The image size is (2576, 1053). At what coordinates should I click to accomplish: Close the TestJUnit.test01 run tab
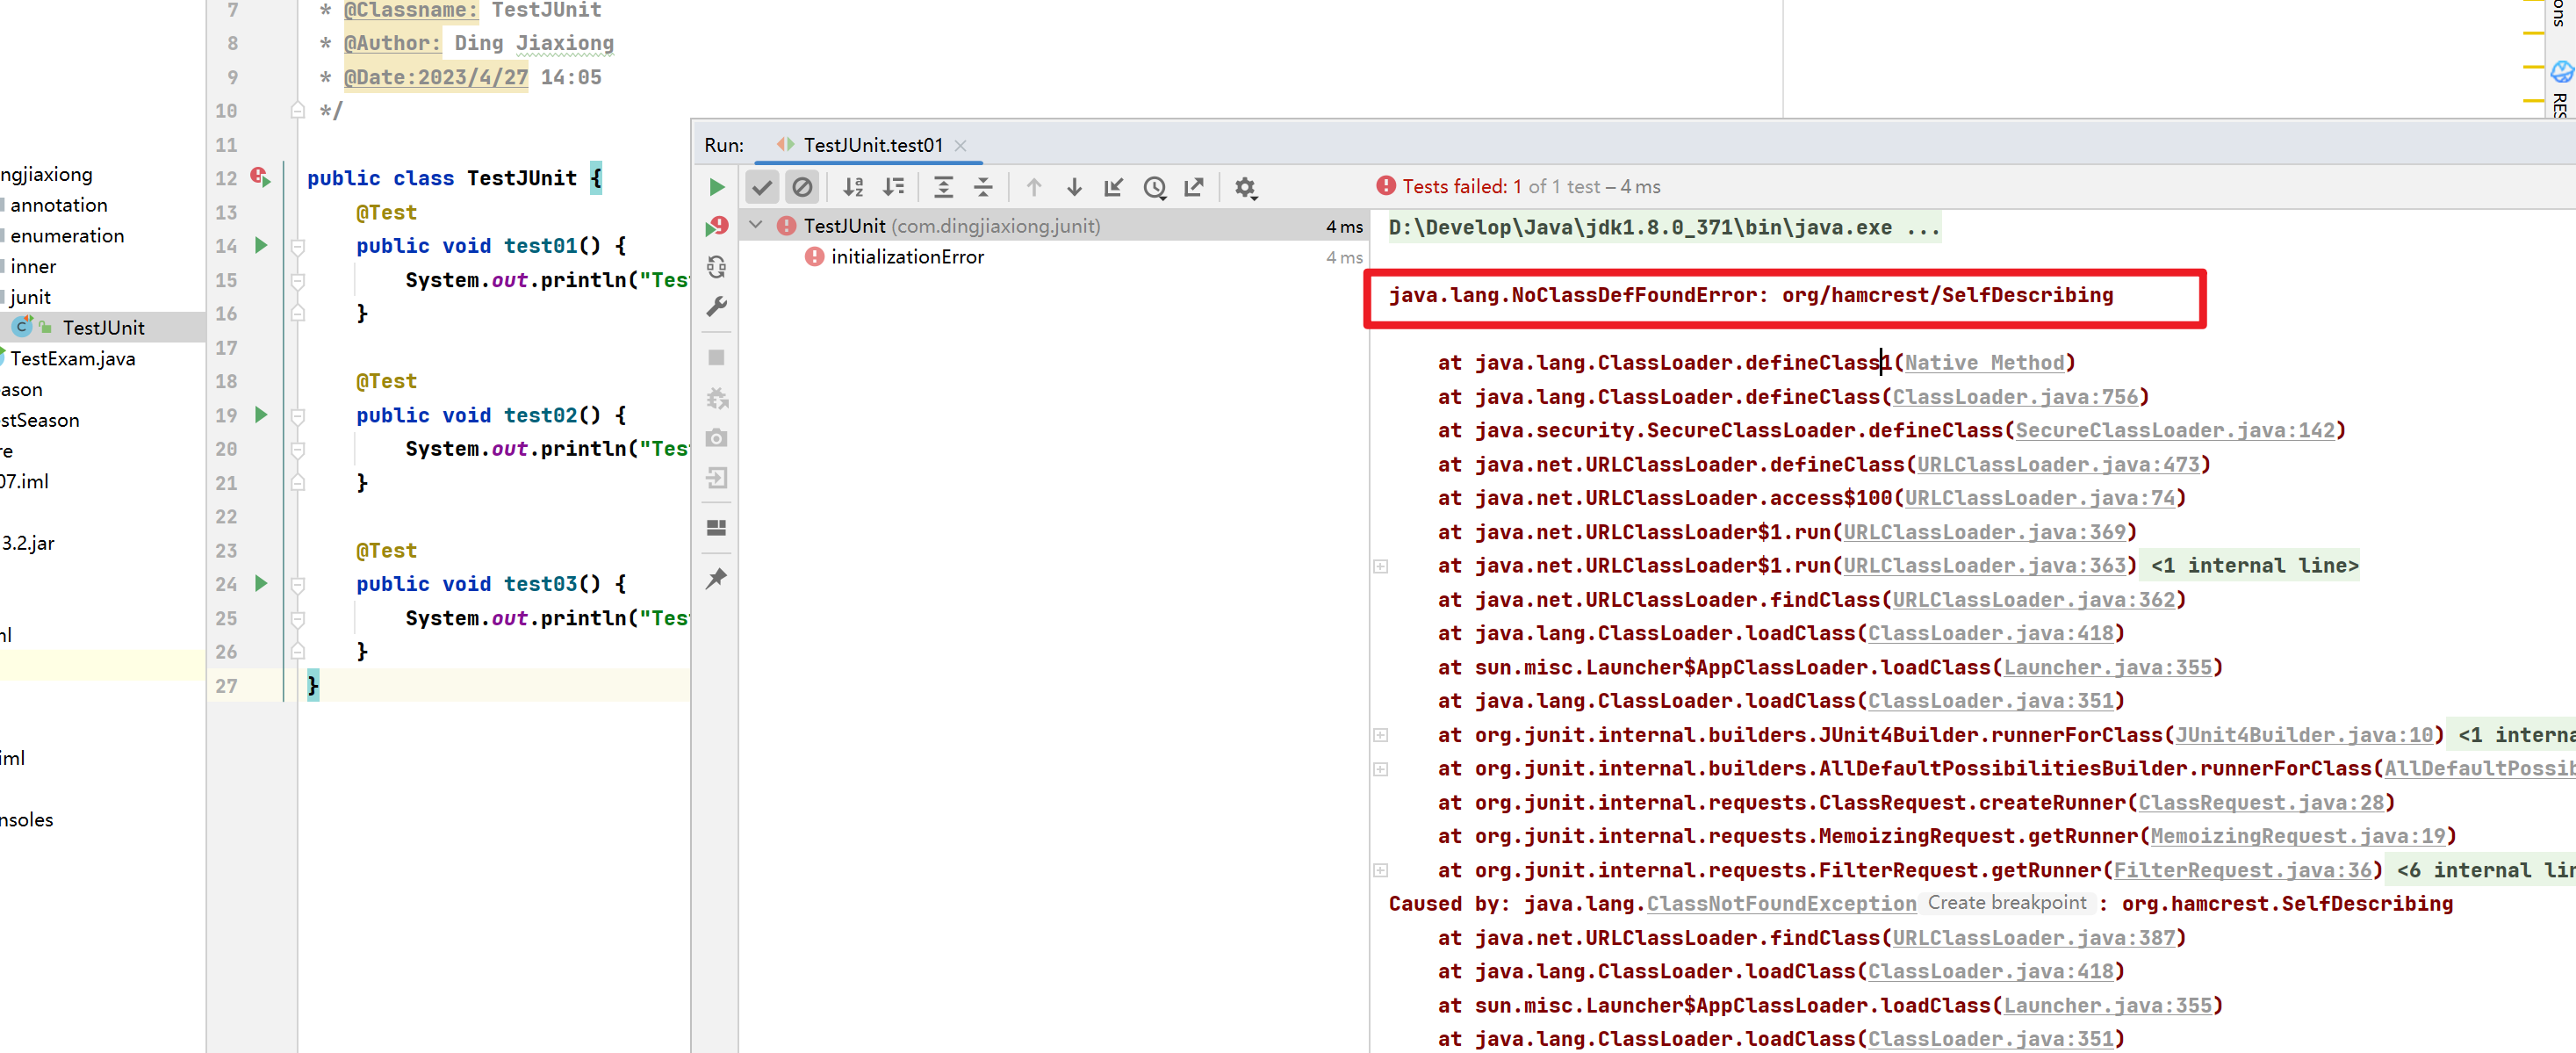tap(960, 146)
